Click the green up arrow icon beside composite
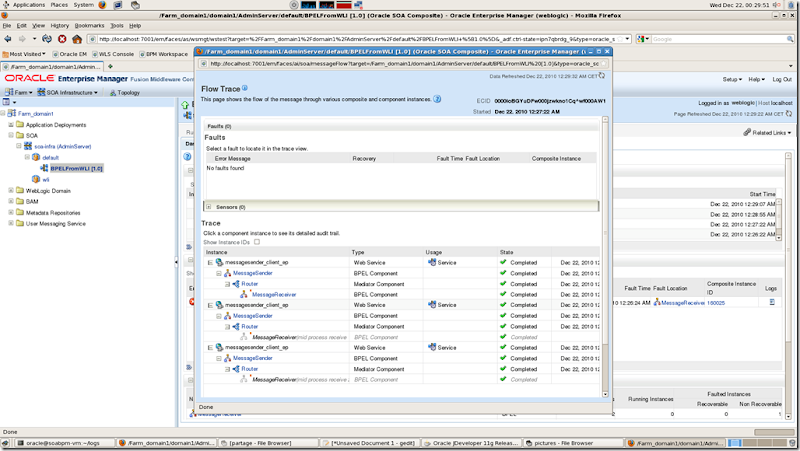This screenshot has width=800, height=451. pos(185,105)
